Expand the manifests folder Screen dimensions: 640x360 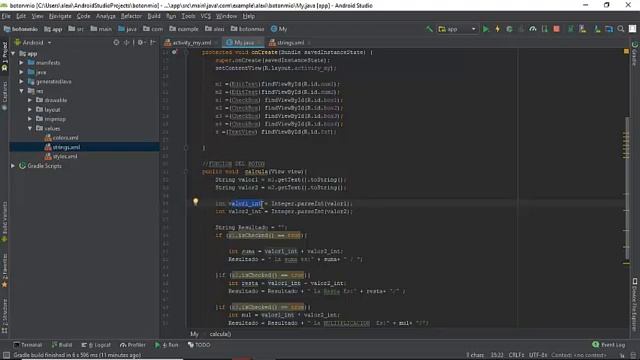click(21, 63)
